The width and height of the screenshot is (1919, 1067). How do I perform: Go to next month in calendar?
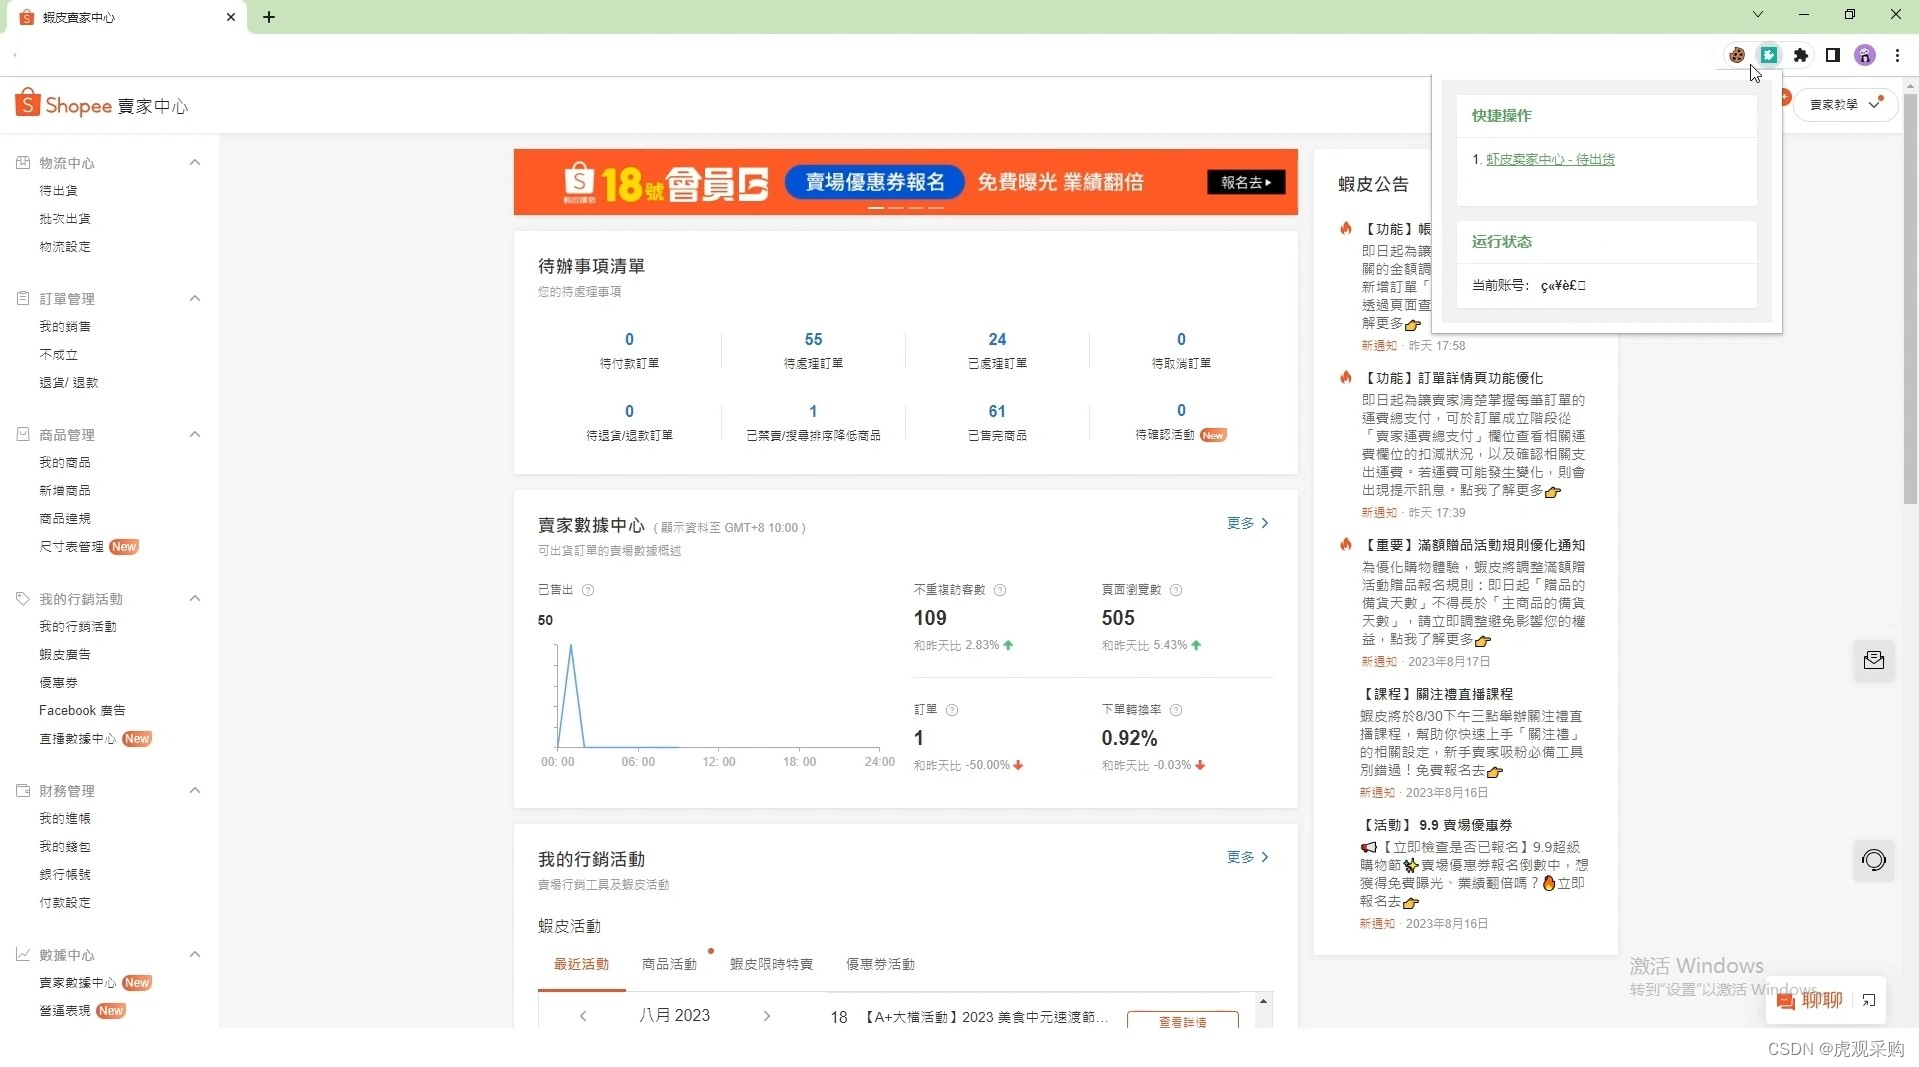767,1016
